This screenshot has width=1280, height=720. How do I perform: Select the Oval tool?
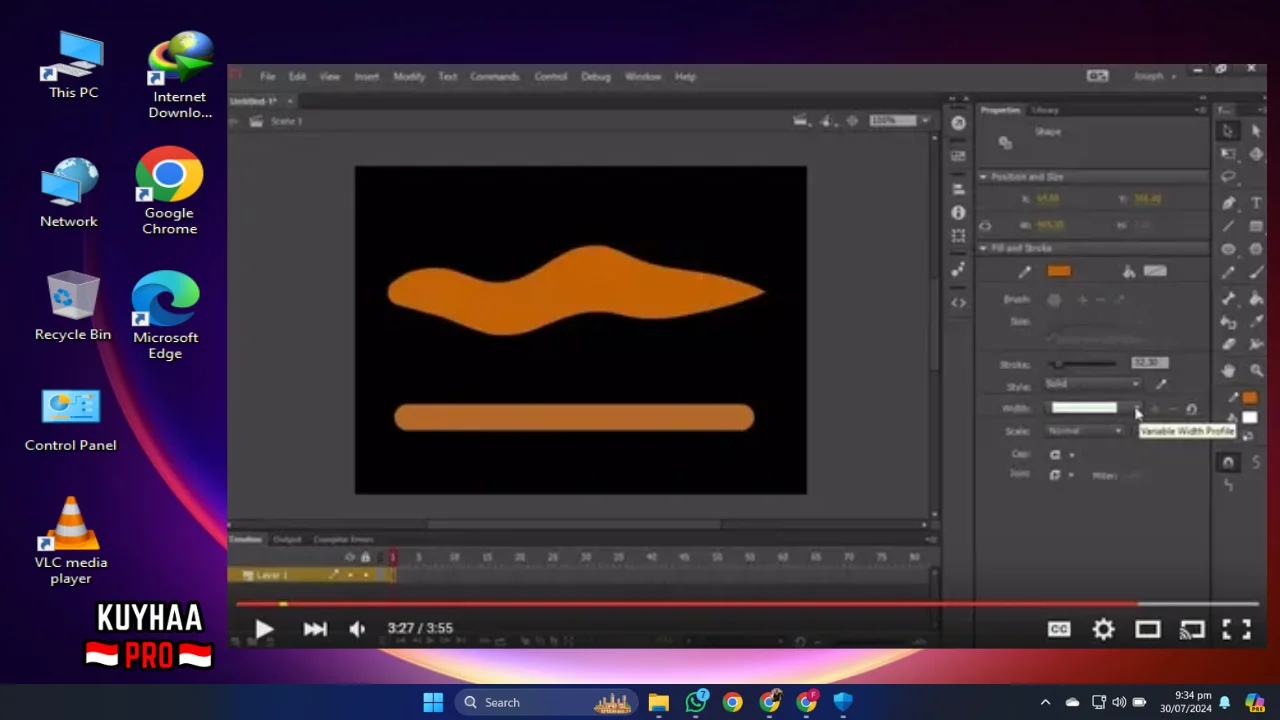click(1228, 249)
